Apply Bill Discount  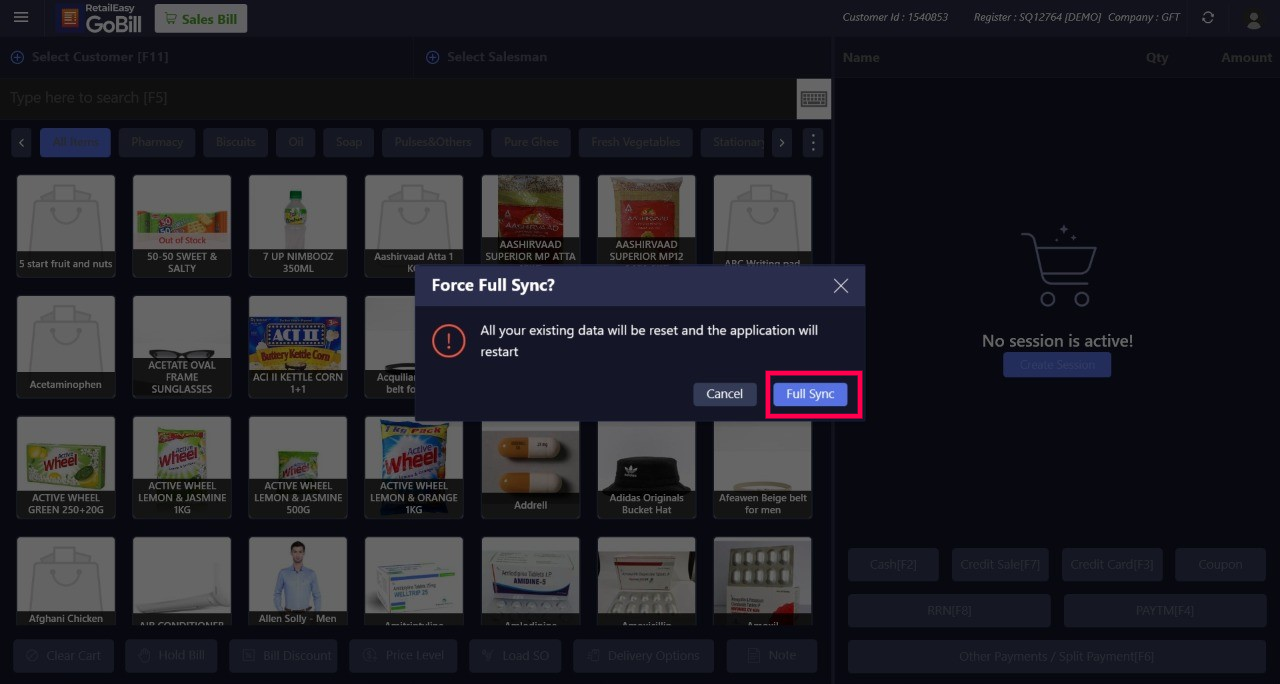tap(286, 656)
